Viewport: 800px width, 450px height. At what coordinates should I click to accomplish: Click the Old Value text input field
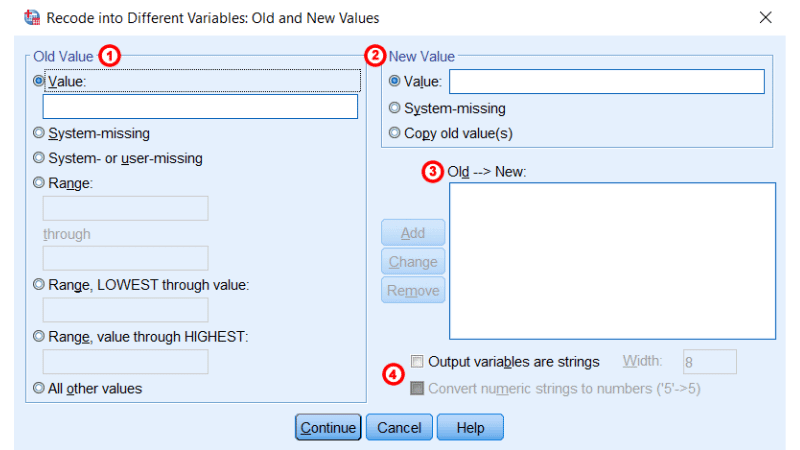pyautogui.click(x=200, y=107)
